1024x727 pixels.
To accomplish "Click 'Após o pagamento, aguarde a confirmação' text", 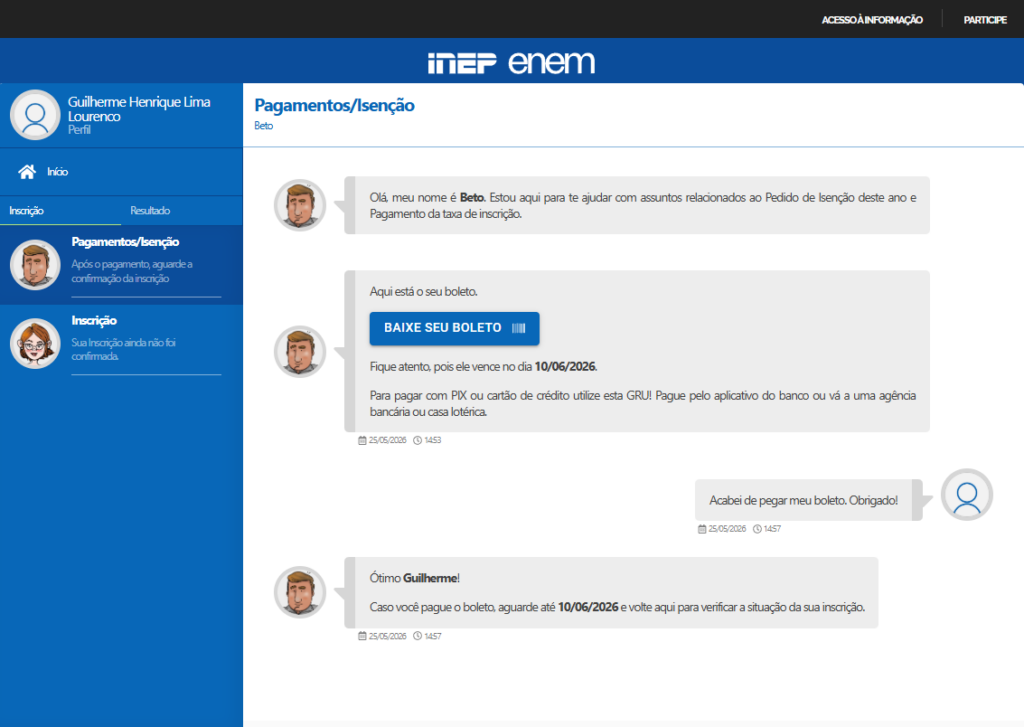I will point(132,271).
